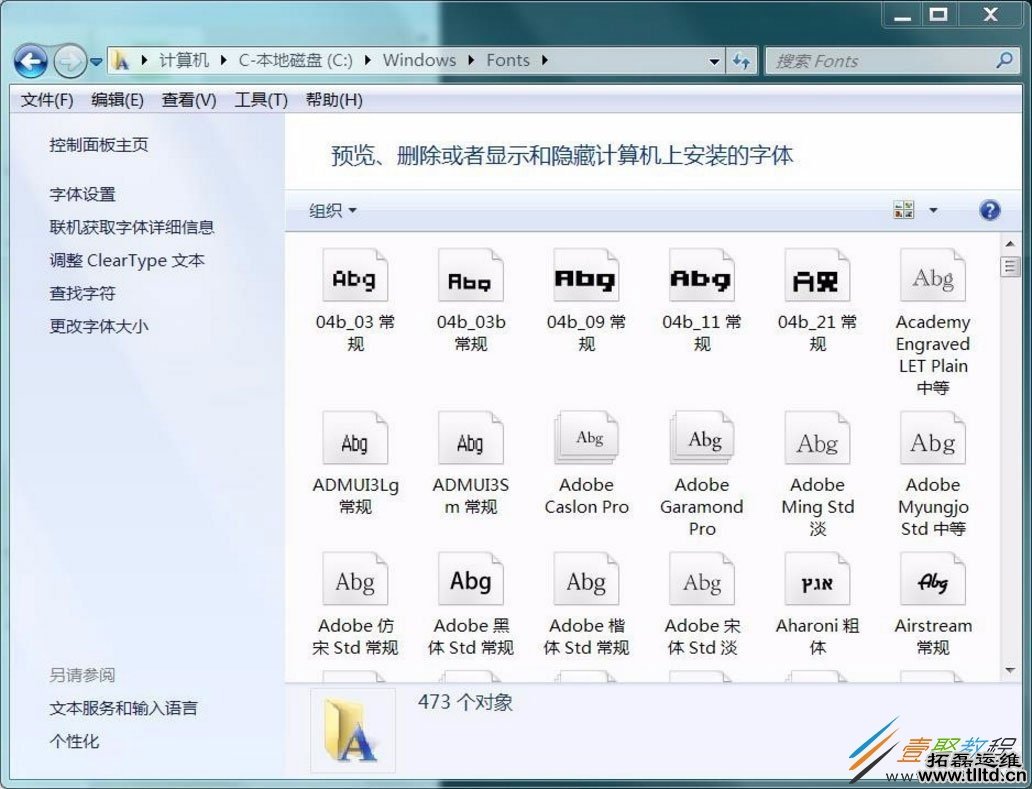Open the 04b_03 常规 font preview
The image size is (1032, 789).
point(355,276)
